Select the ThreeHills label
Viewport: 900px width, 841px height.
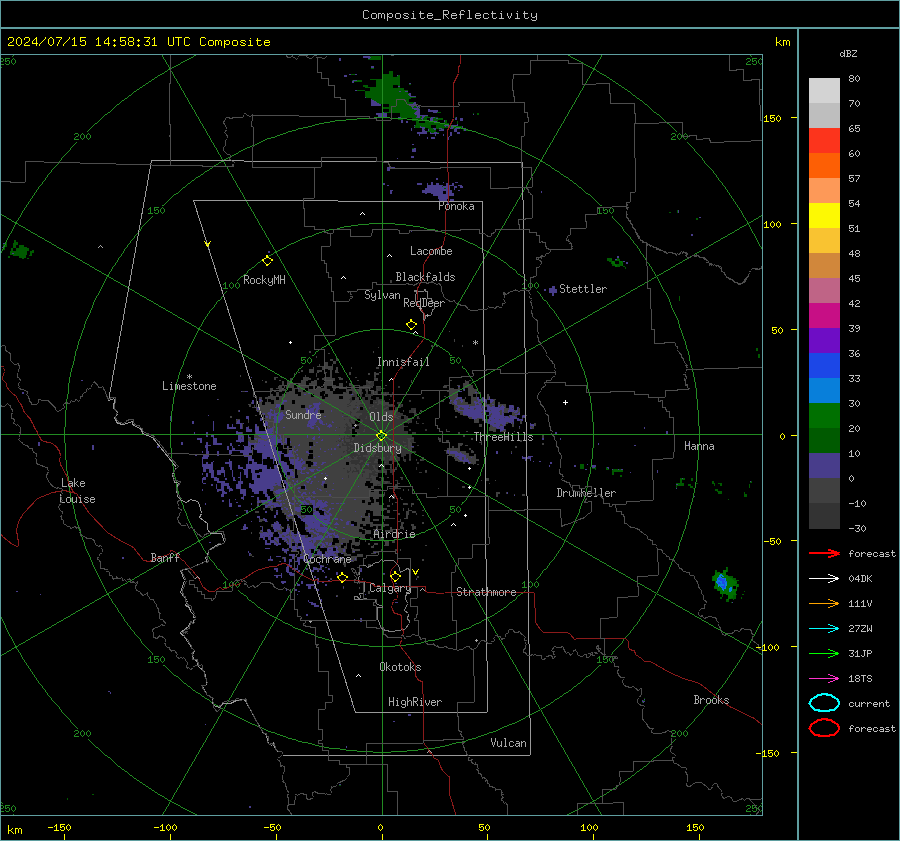pyautogui.click(x=503, y=437)
